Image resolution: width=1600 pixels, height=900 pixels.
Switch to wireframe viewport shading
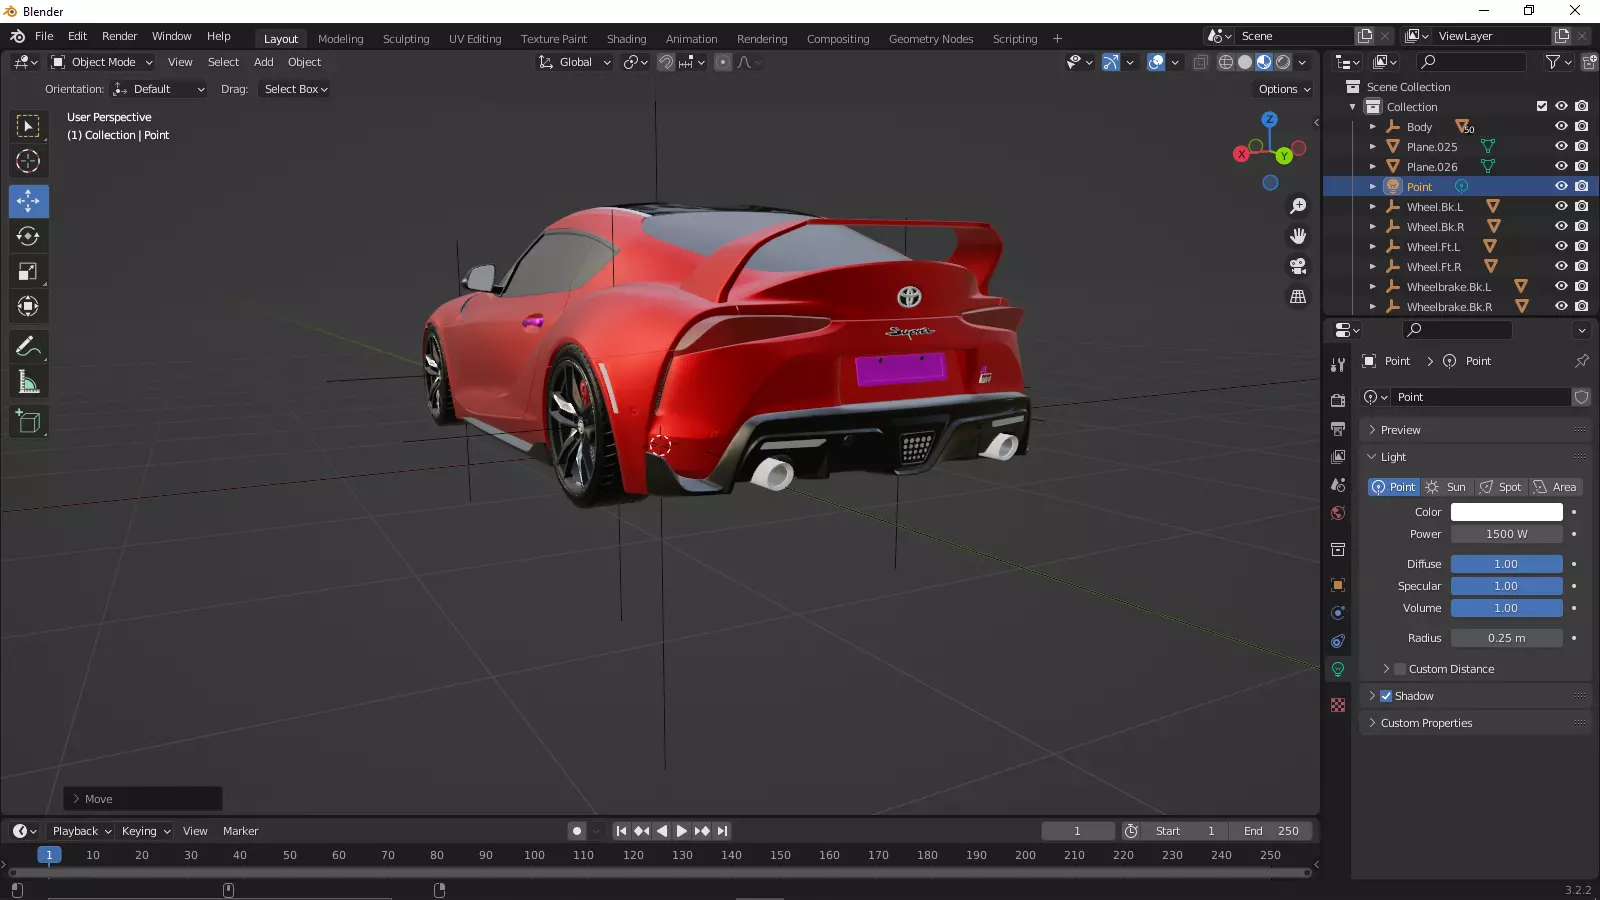(1226, 62)
